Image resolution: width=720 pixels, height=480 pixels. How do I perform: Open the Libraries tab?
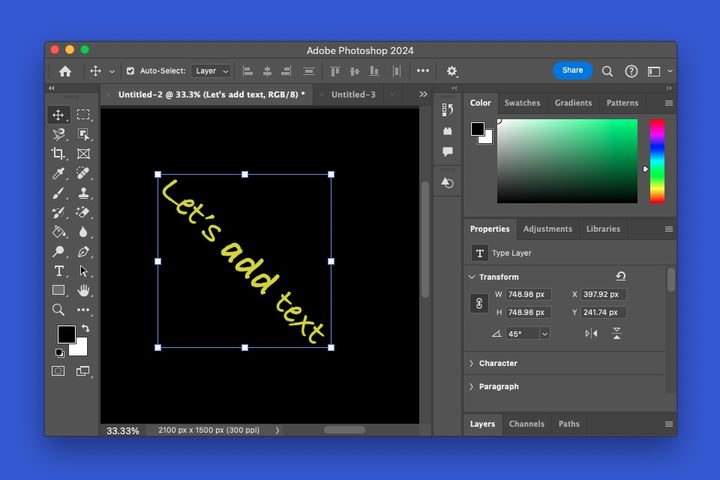(x=603, y=229)
